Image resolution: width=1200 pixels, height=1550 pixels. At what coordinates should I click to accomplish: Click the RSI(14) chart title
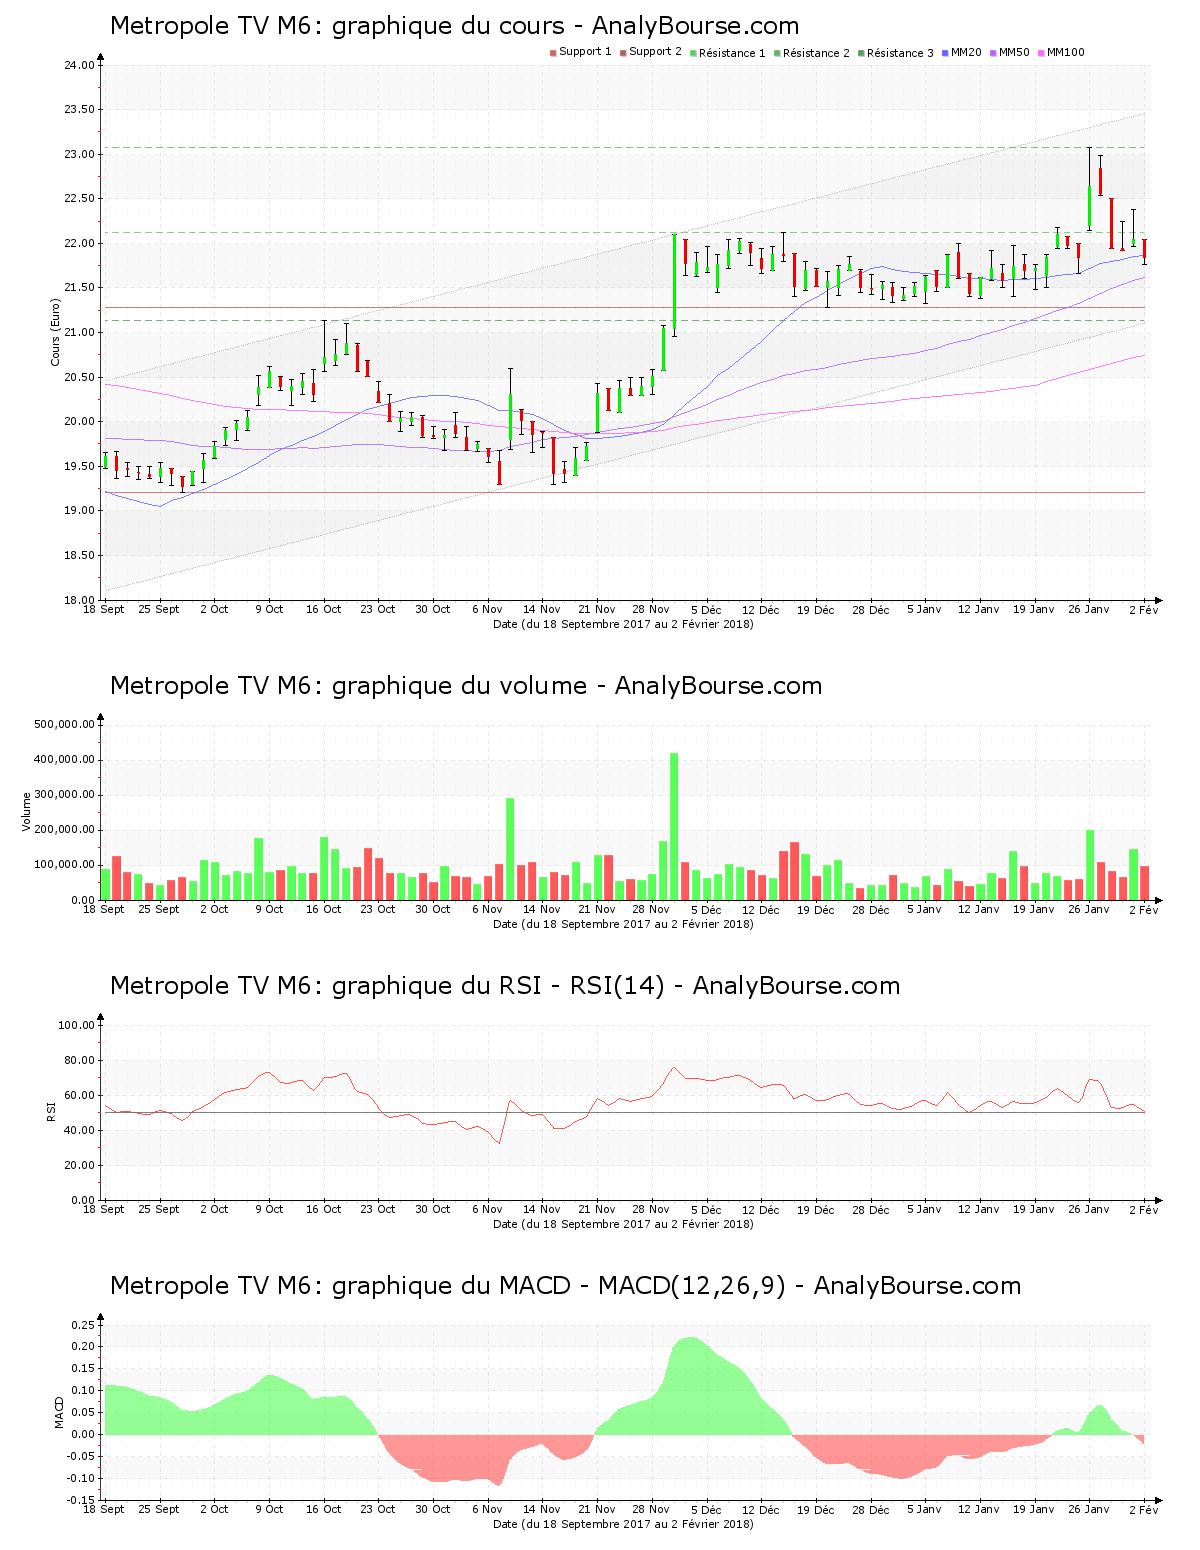pos(505,986)
